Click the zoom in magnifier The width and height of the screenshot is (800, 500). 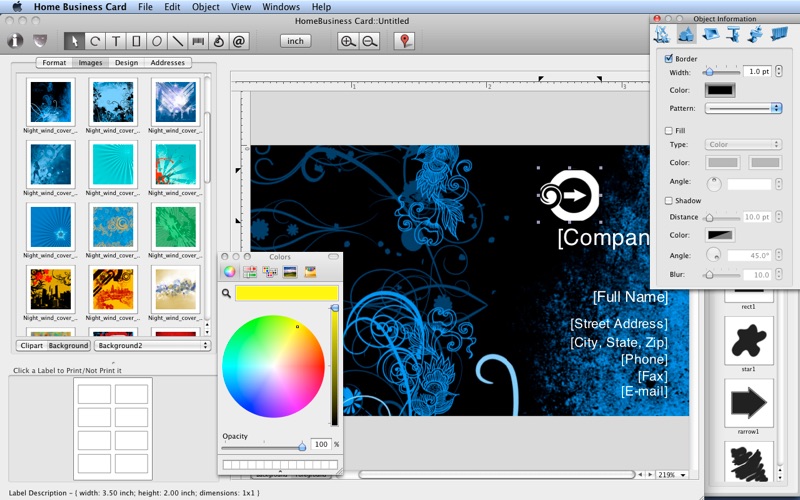(348, 41)
